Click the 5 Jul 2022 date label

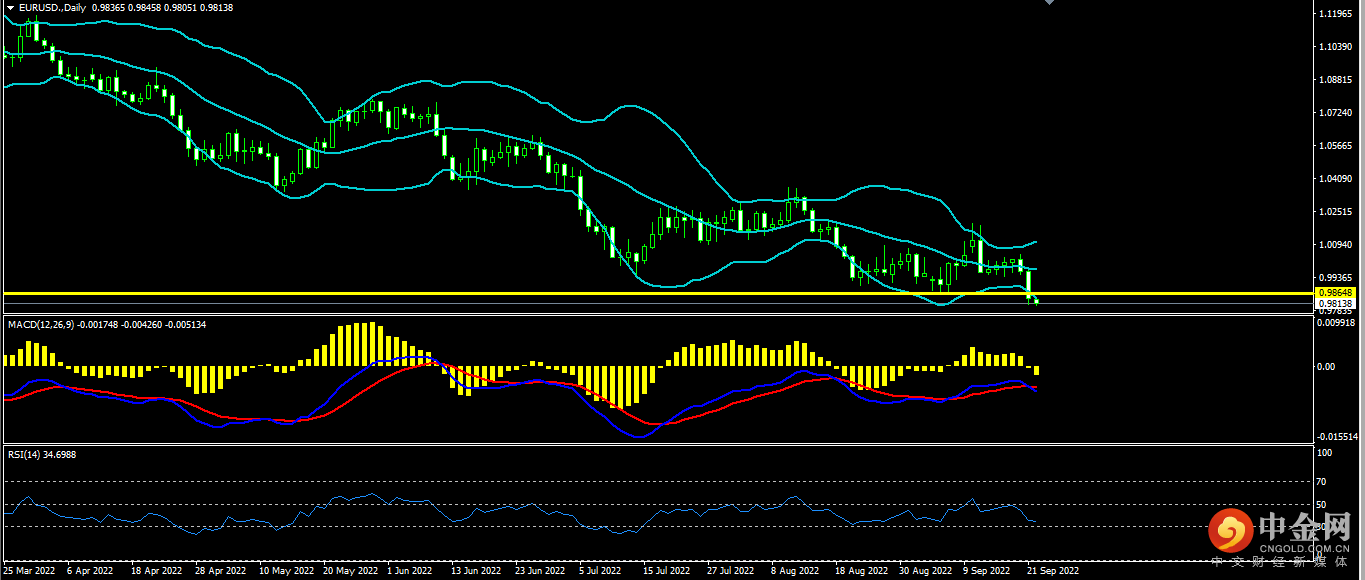pyautogui.click(x=600, y=571)
